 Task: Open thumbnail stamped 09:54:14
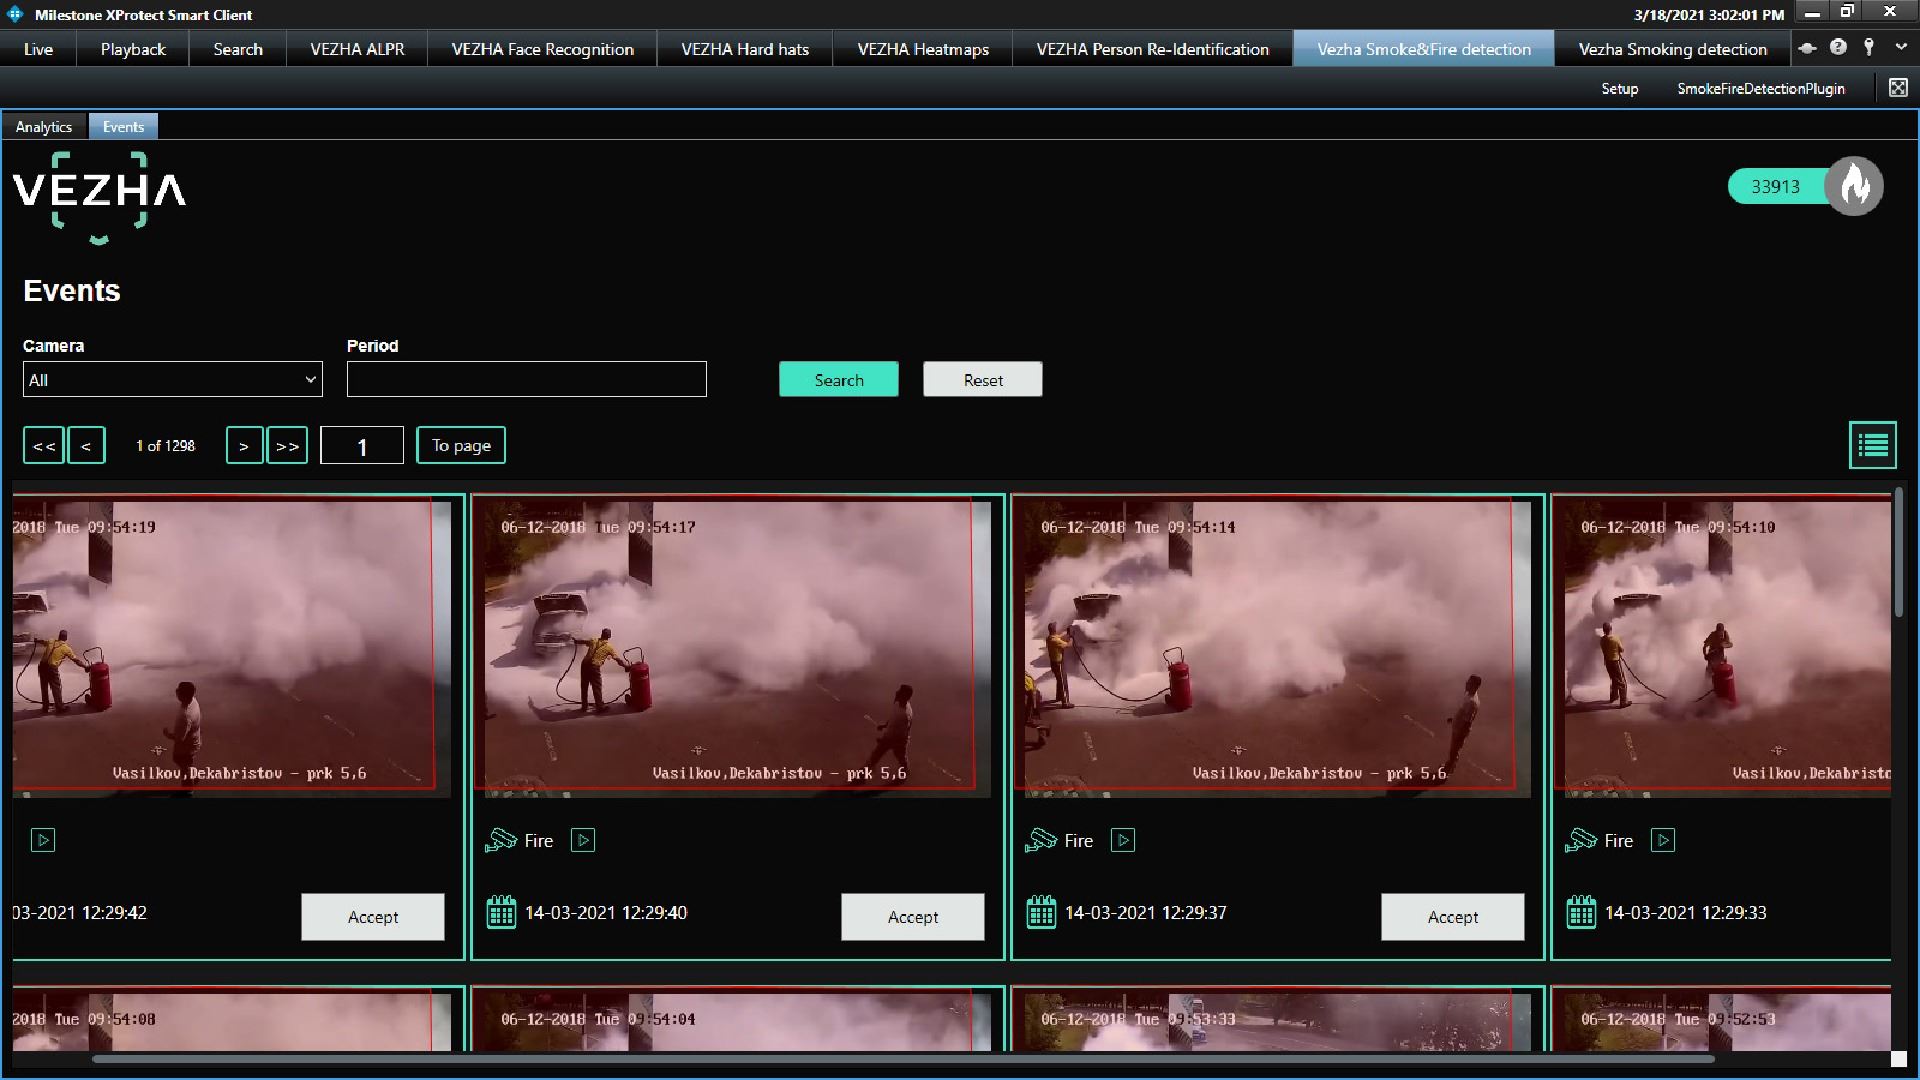click(x=1277, y=649)
